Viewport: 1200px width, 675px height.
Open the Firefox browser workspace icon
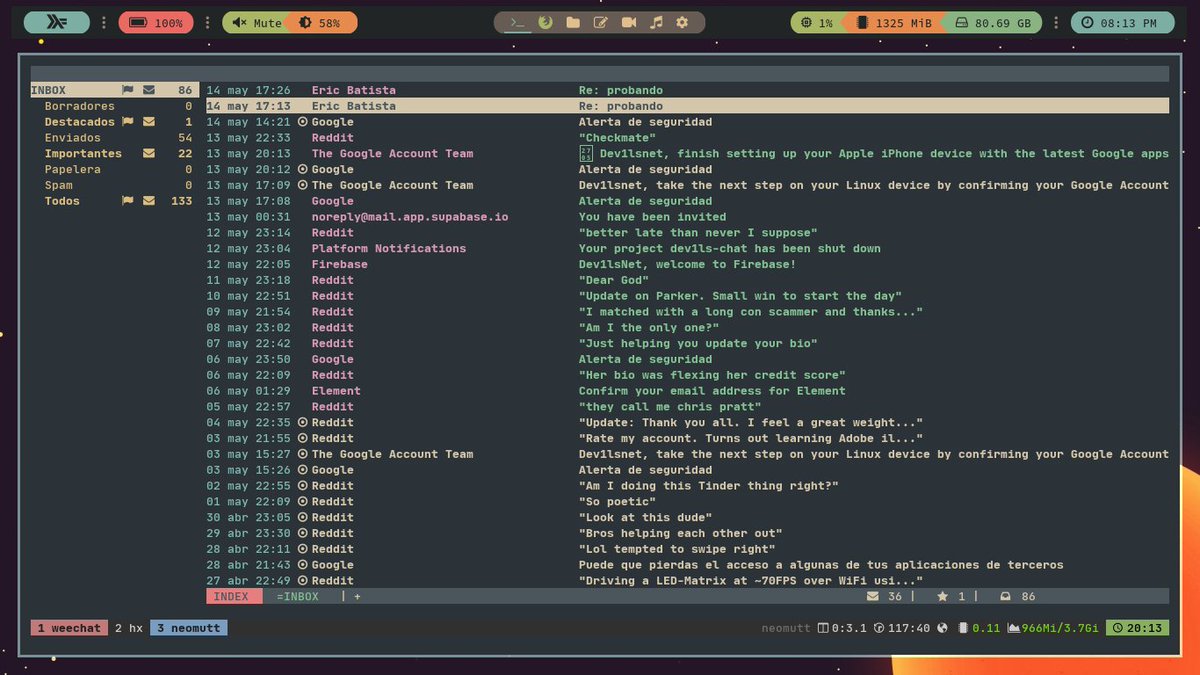pyautogui.click(x=545, y=22)
